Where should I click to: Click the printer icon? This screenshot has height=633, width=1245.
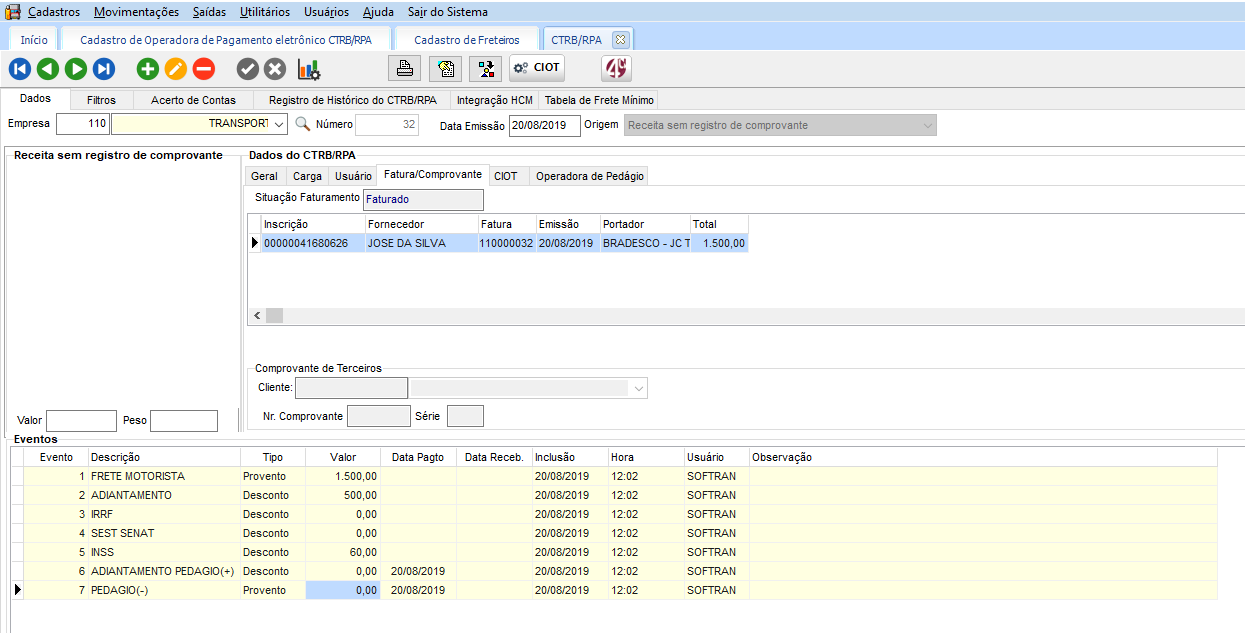click(x=404, y=69)
